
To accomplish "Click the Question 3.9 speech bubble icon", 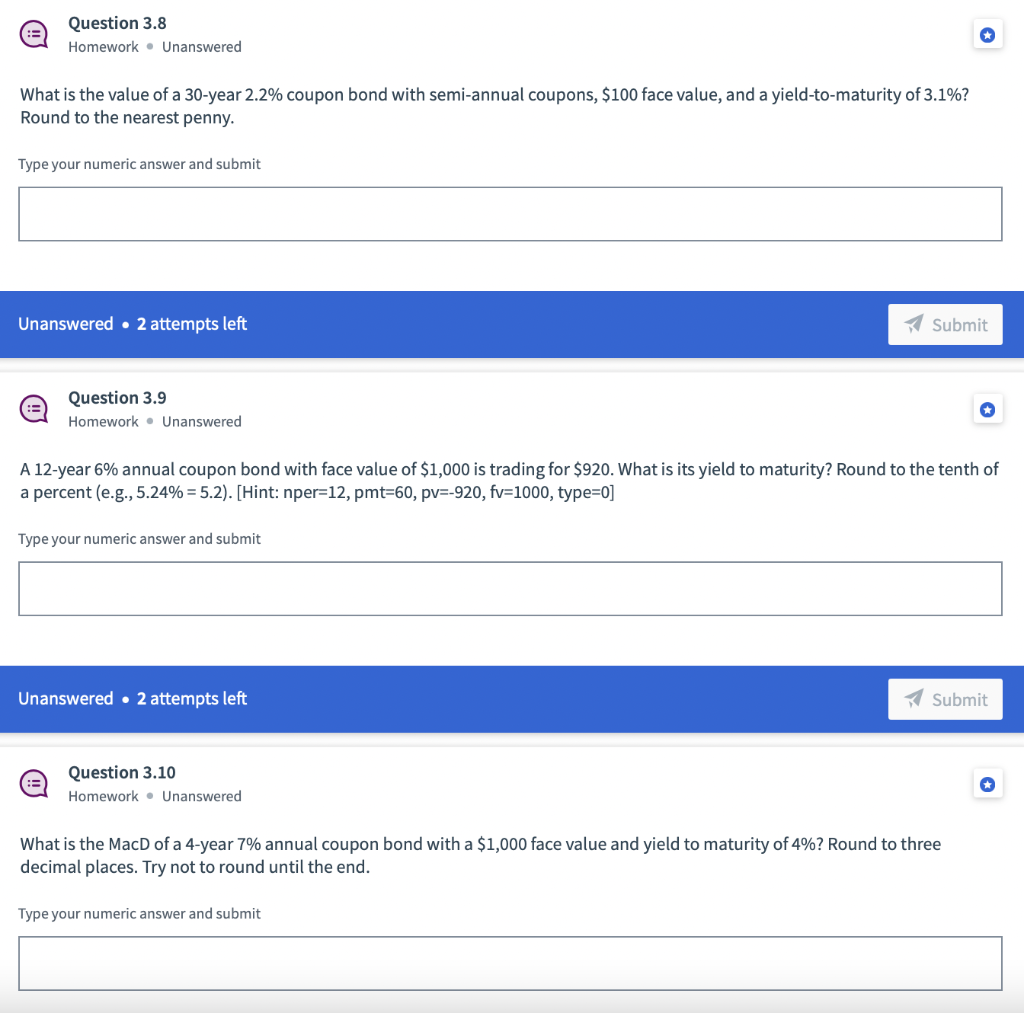I will pos(33,409).
